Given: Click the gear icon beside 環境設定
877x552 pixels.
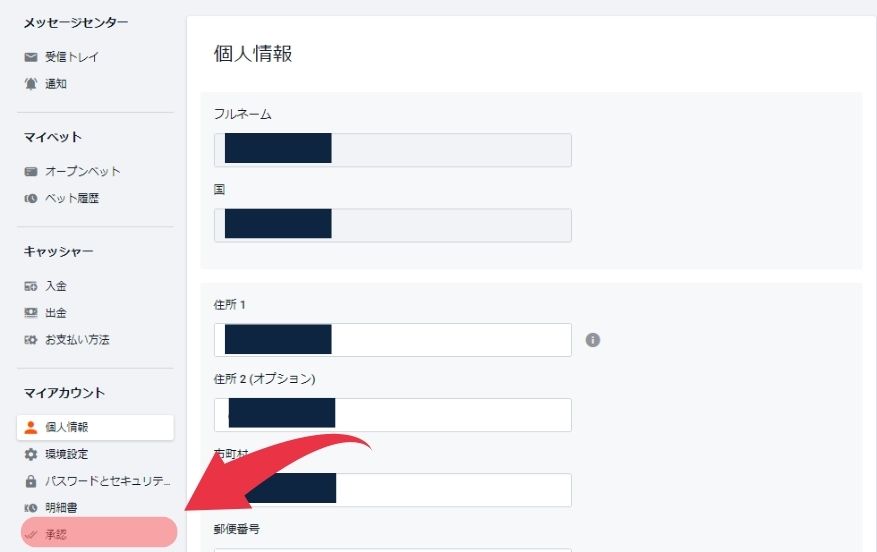Looking at the screenshot, I should pyautogui.click(x=31, y=454).
